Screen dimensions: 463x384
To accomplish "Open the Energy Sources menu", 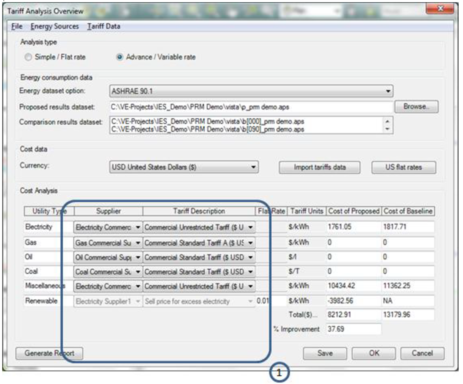I will [x=55, y=26].
